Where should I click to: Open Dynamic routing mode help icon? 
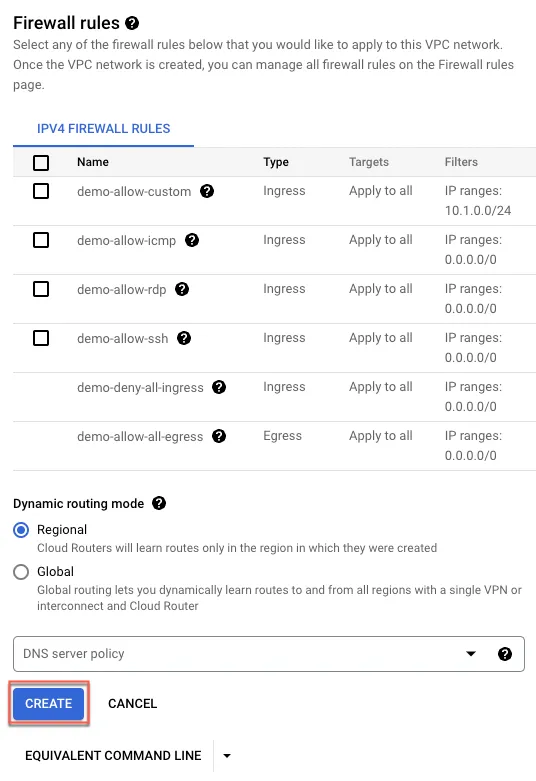click(x=159, y=503)
